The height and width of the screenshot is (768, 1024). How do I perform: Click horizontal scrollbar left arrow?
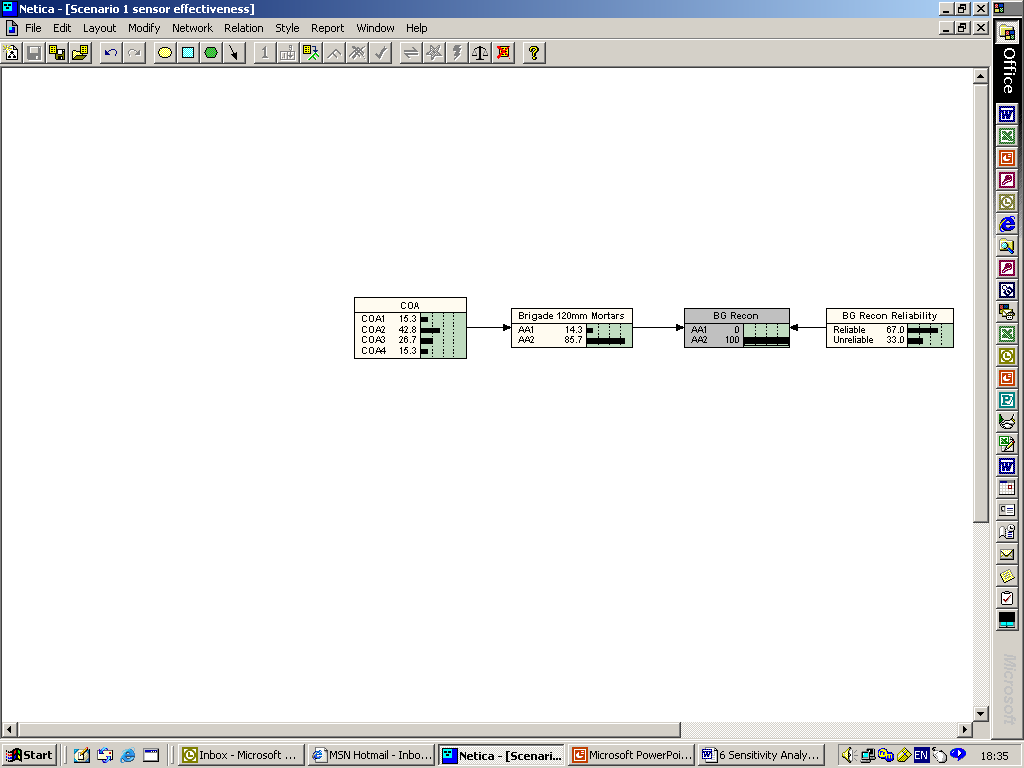9,729
